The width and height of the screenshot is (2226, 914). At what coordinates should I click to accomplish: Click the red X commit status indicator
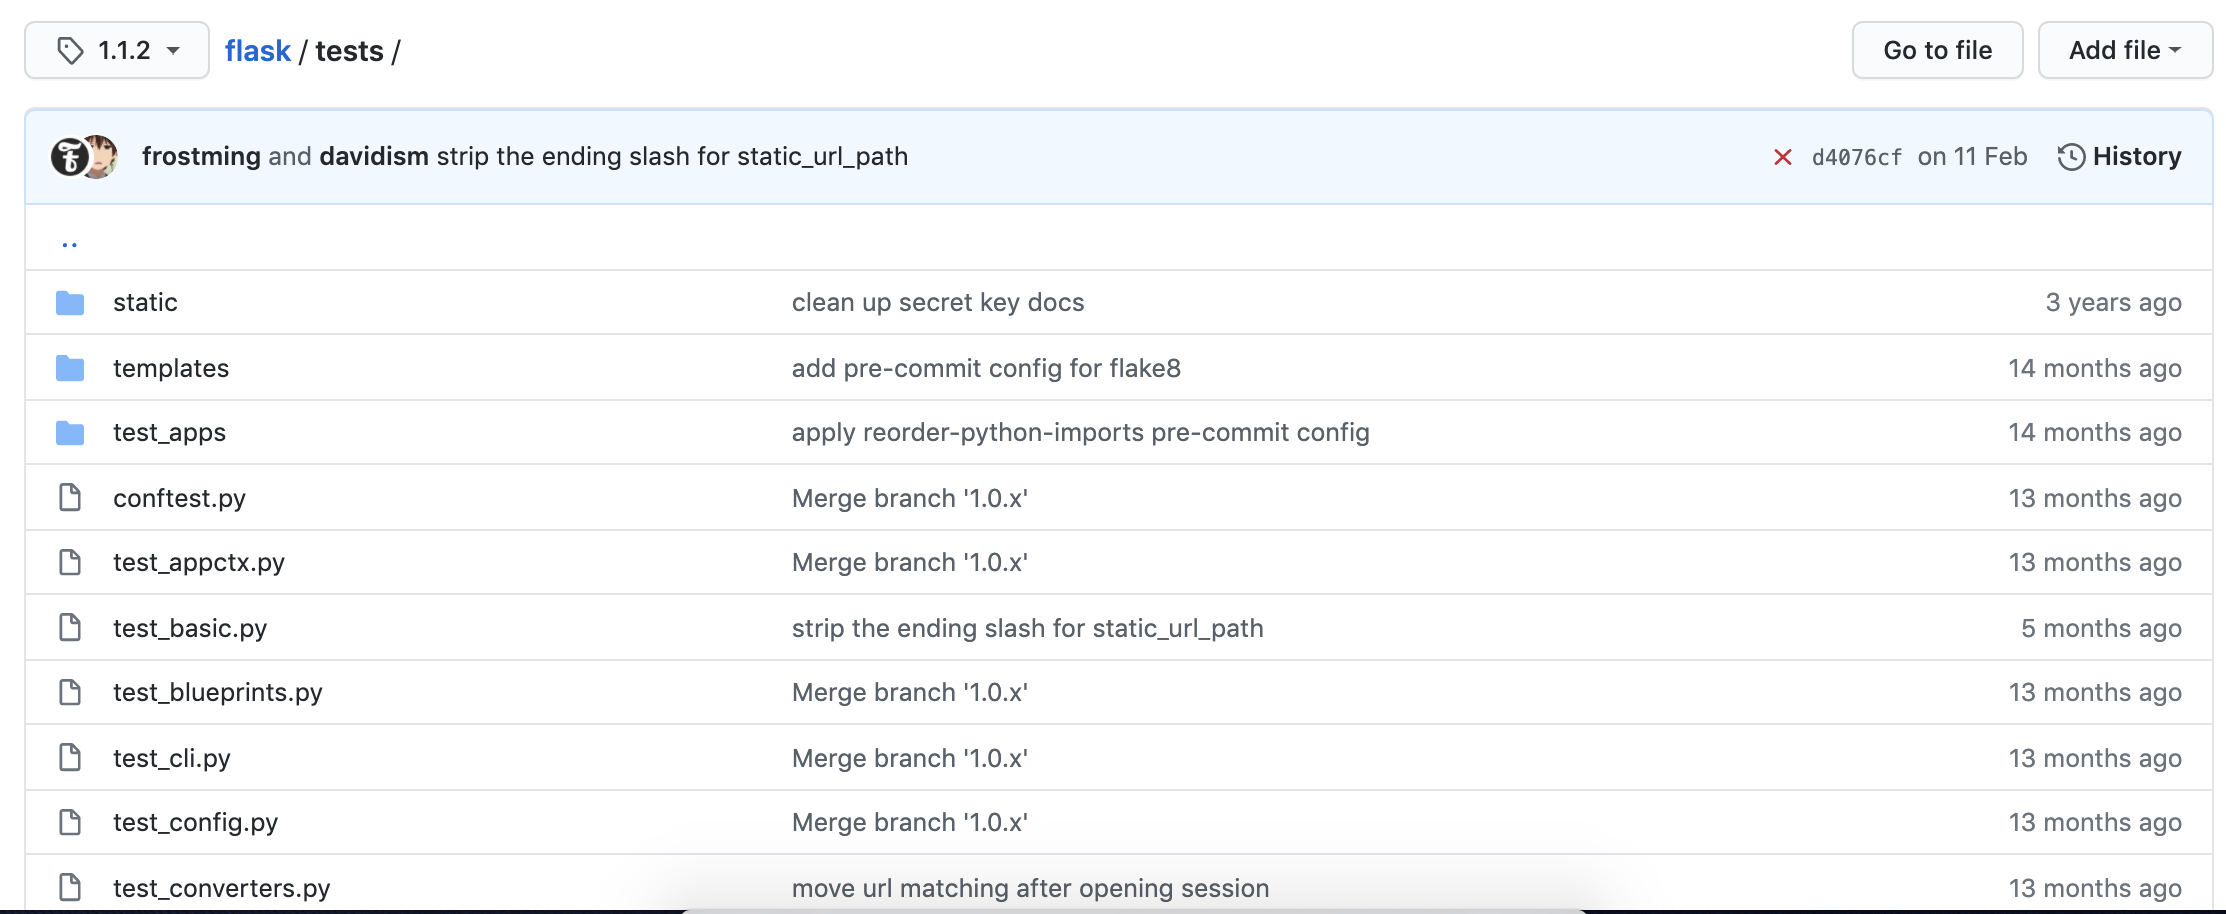click(x=1783, y=156)
